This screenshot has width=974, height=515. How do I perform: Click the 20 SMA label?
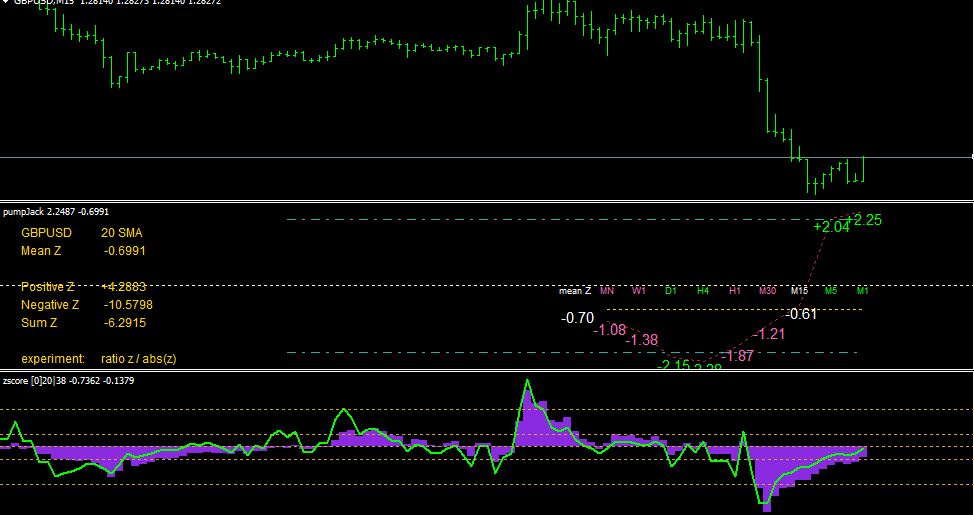tap(122, 233)
